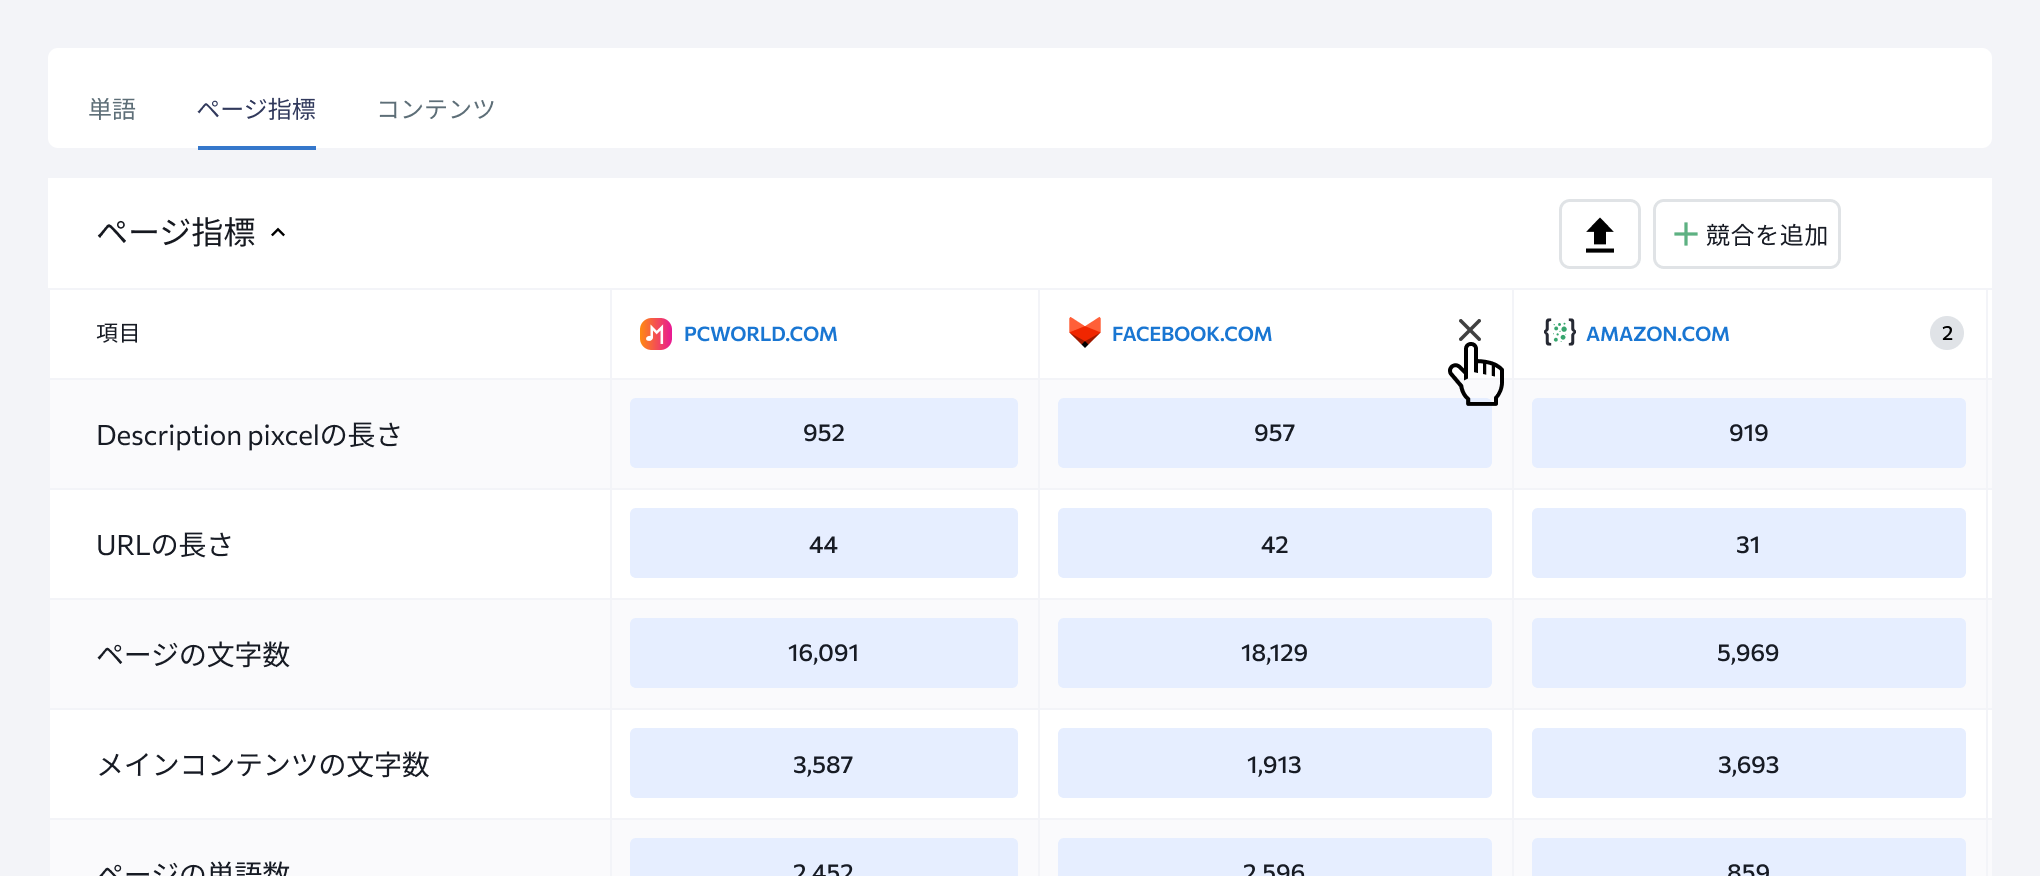Viewport: 2040px width, 876px height.
Task: Click the value 18,129 cell
Action: (1274, 653)
